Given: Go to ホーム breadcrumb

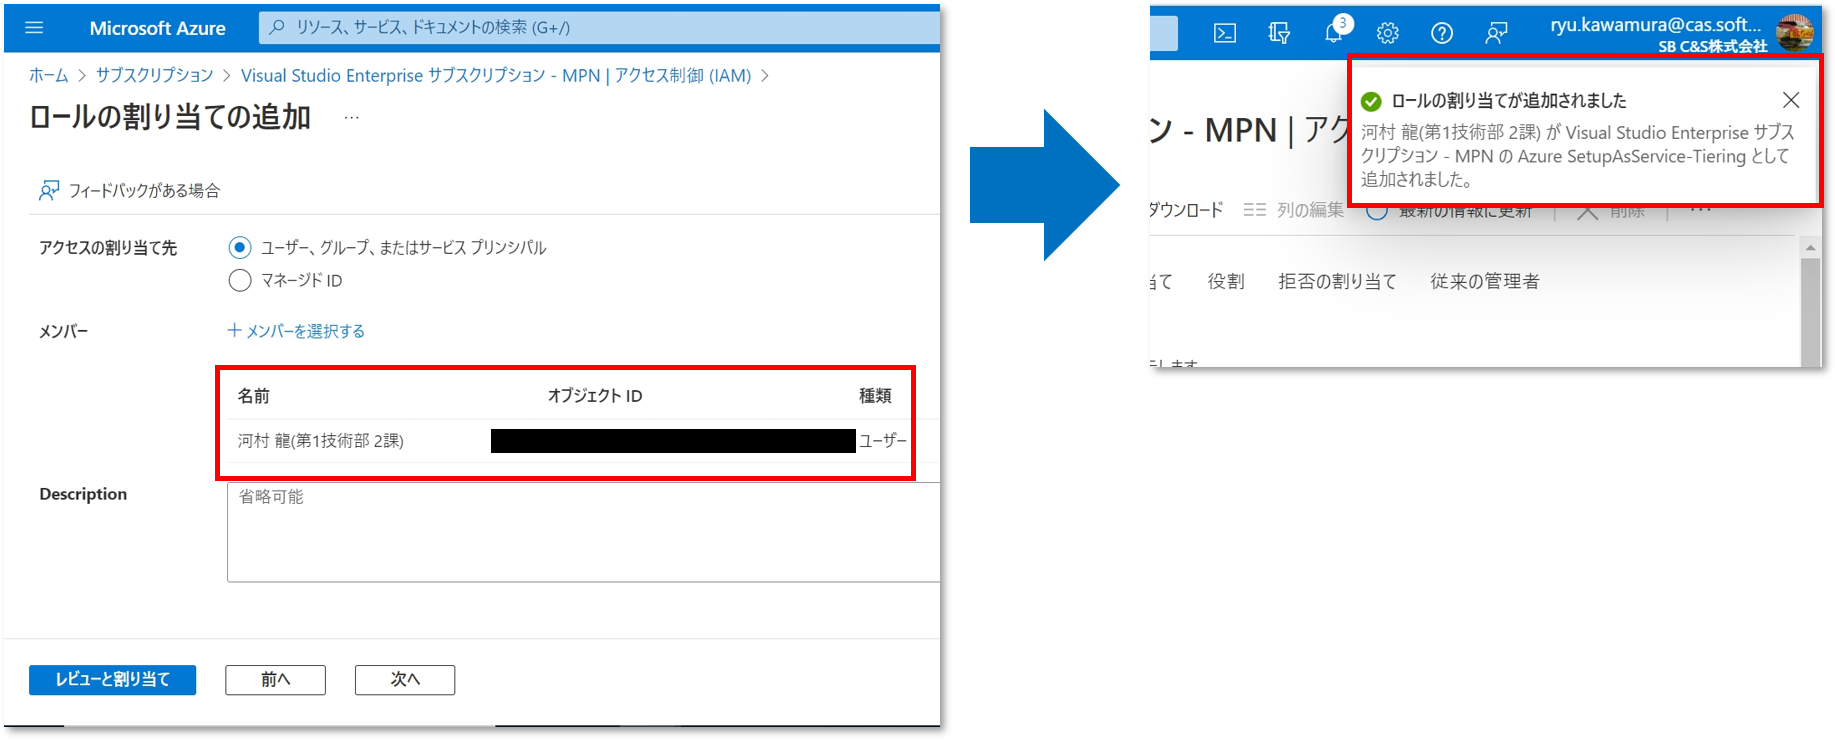Looking at the screenshot, I should [x=48, y=75].
